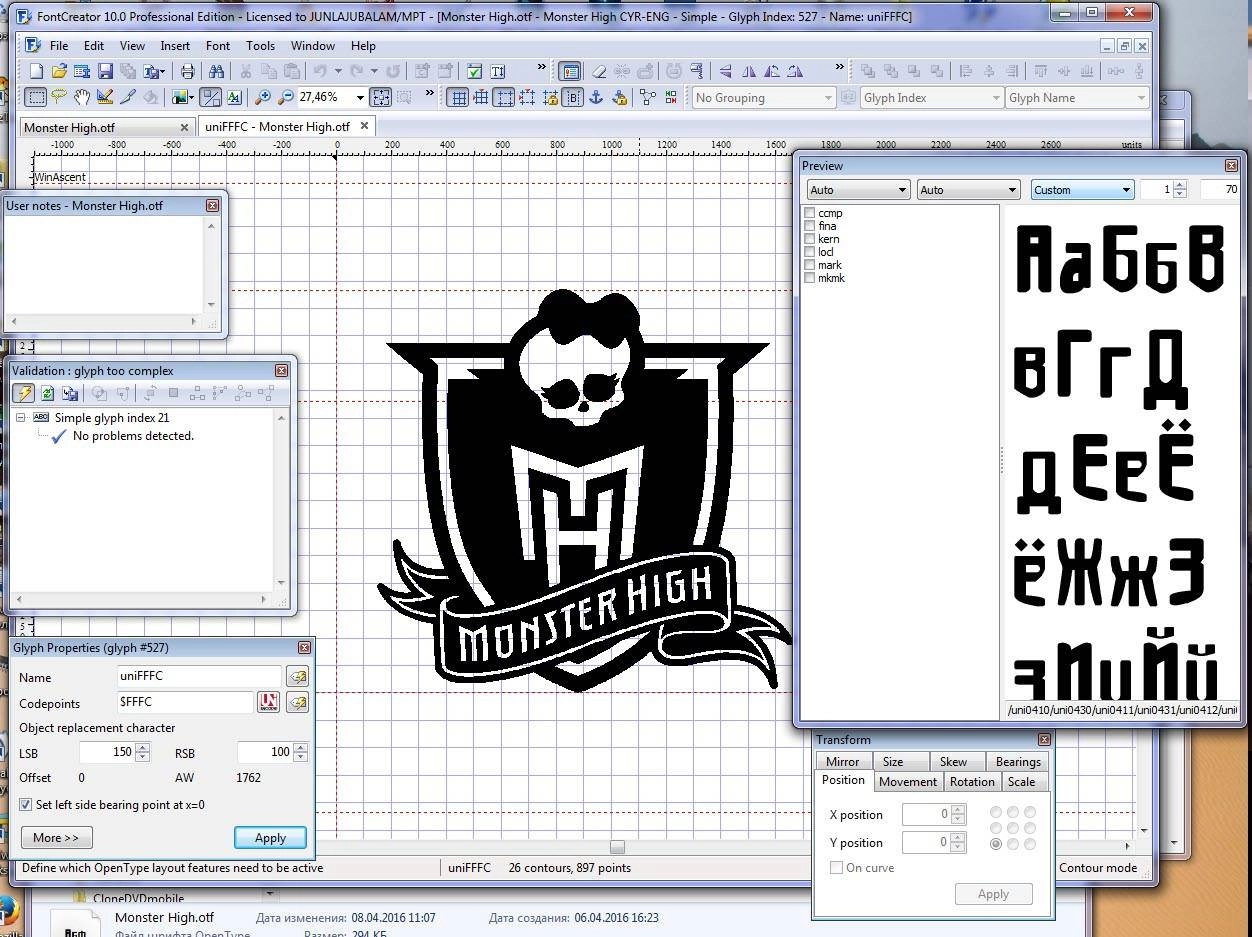Screen dimensions: 1252x937
Task: Click Apply in Glyph Properties
Action: click(x=270, y=837)
